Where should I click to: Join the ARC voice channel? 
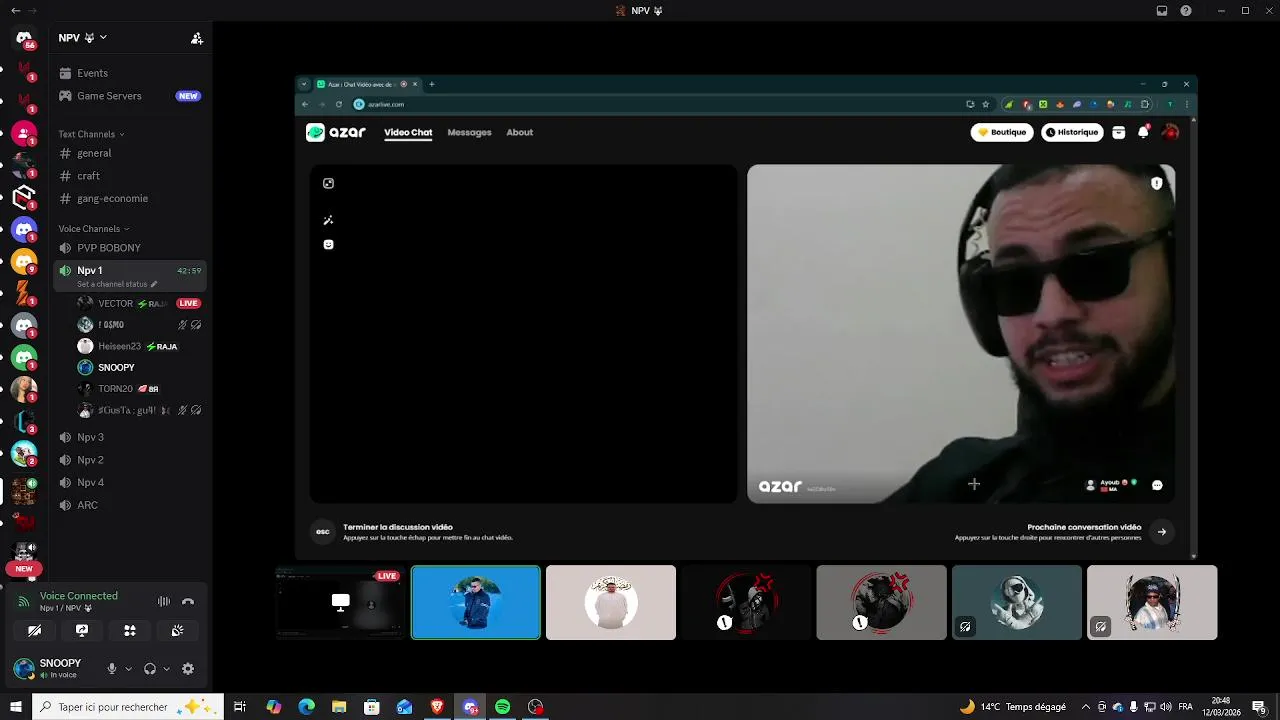(x=130, y=505)
